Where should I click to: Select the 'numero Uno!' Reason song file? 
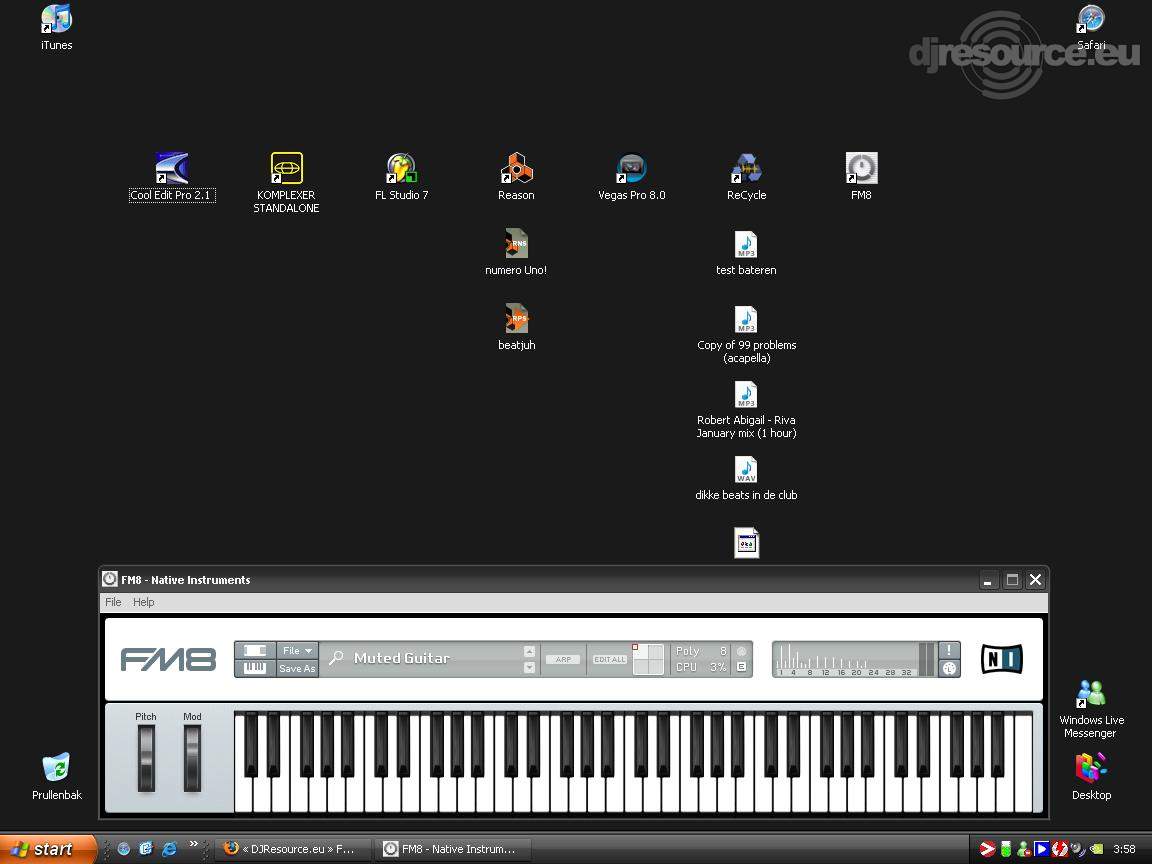tap(516, 252)
